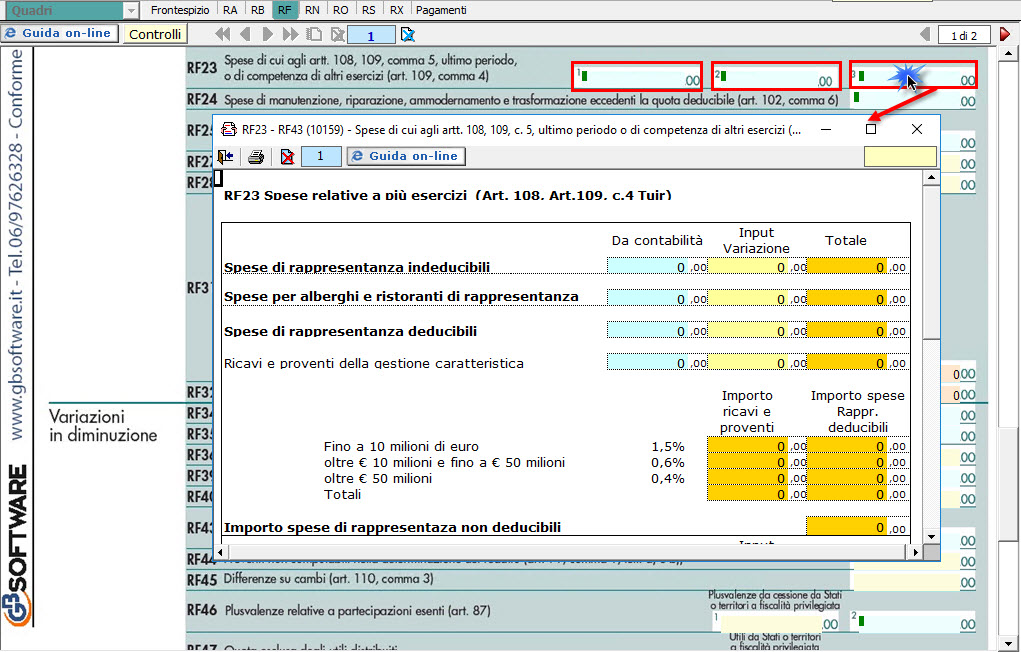The height and width of the screenshot is (652, 1021).
Task: Click the red right arrow next to '1 di 2'
Action: pyautogui.click(x=1005, y=35)
